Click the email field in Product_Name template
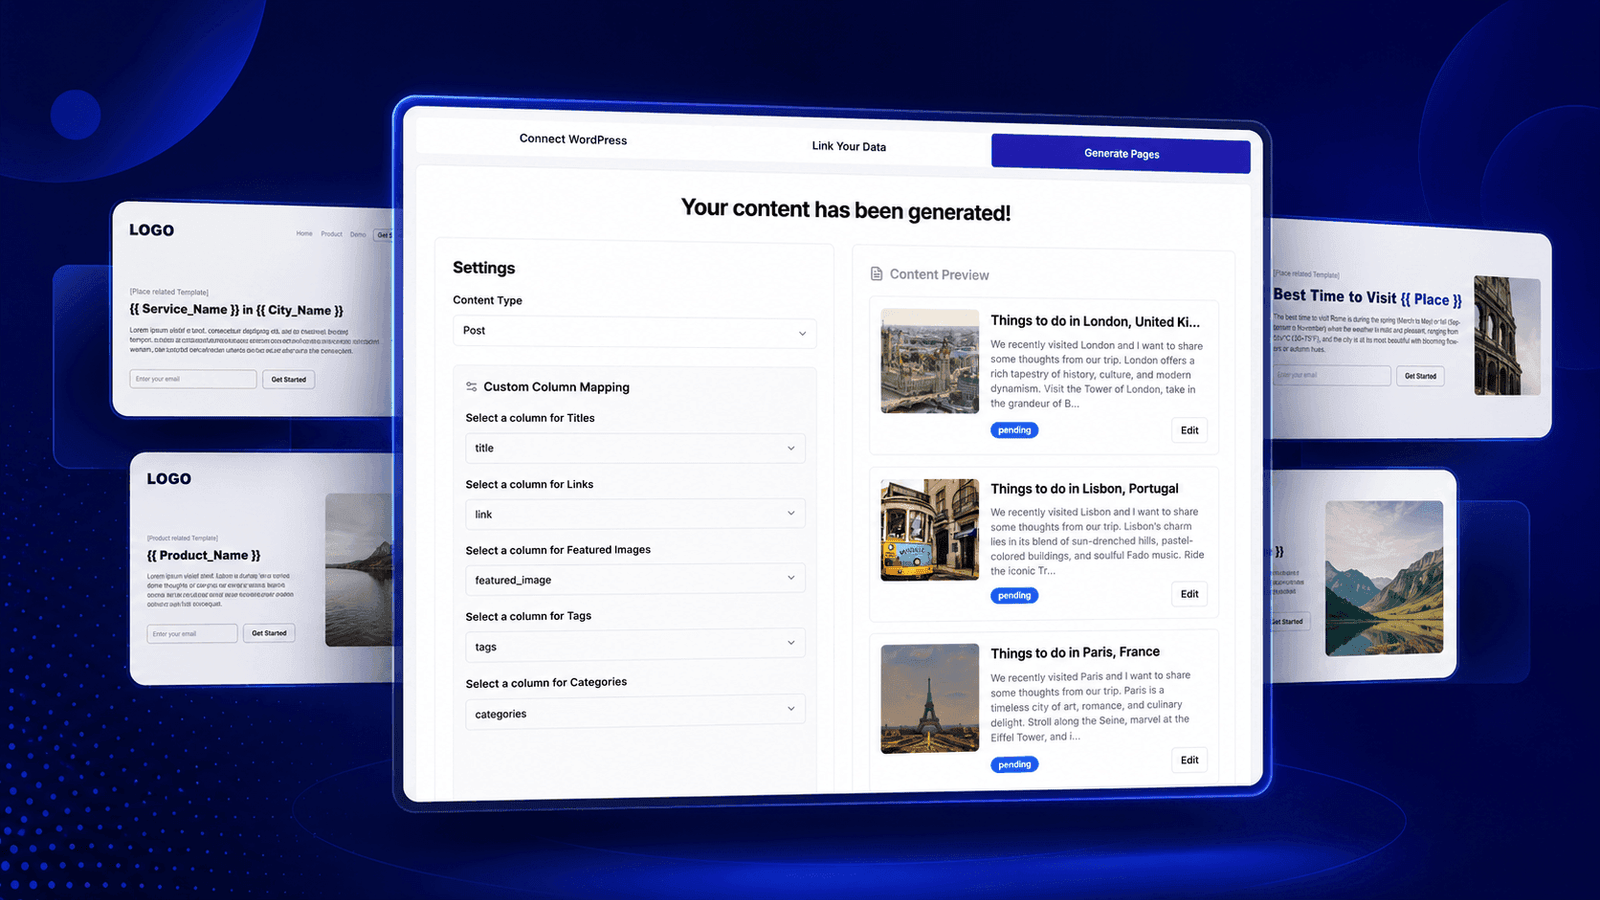Screen dimensions: 1600x900 192,633
